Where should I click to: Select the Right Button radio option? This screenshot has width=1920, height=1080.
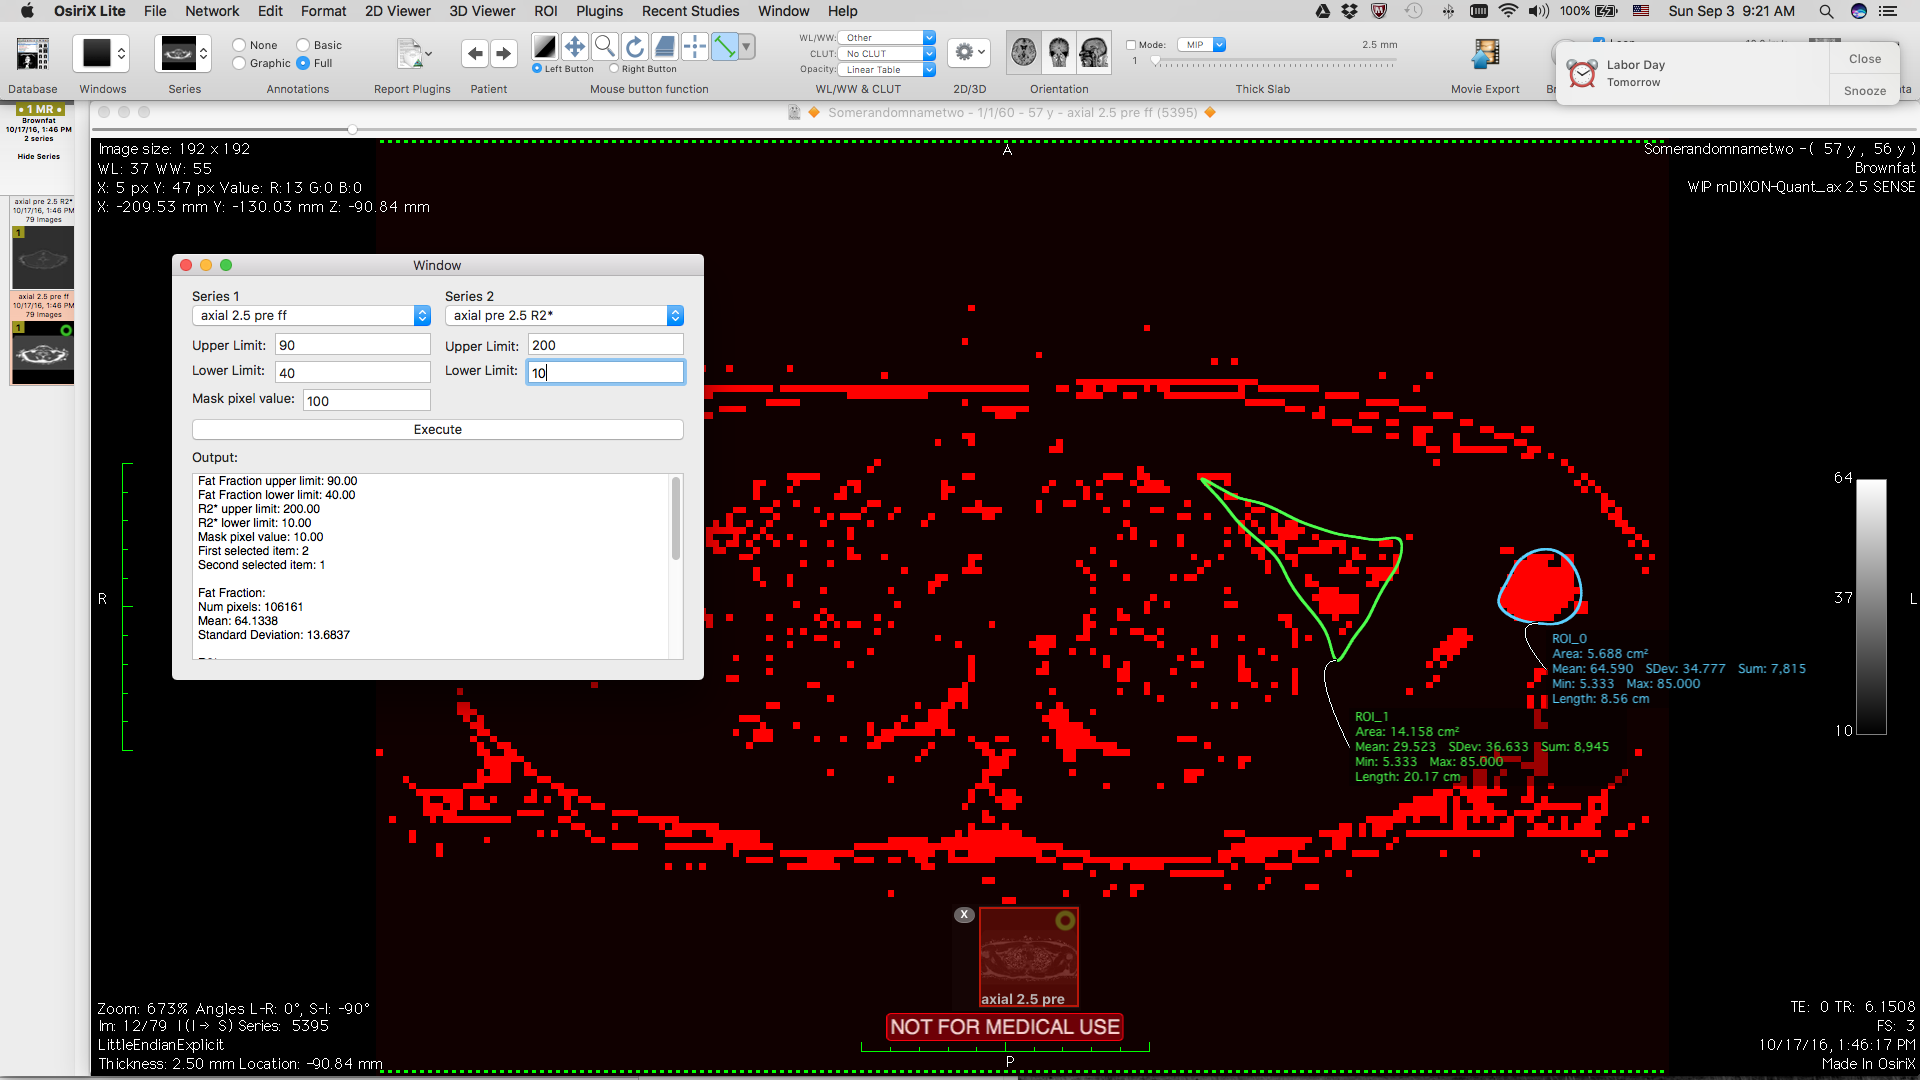614,69
